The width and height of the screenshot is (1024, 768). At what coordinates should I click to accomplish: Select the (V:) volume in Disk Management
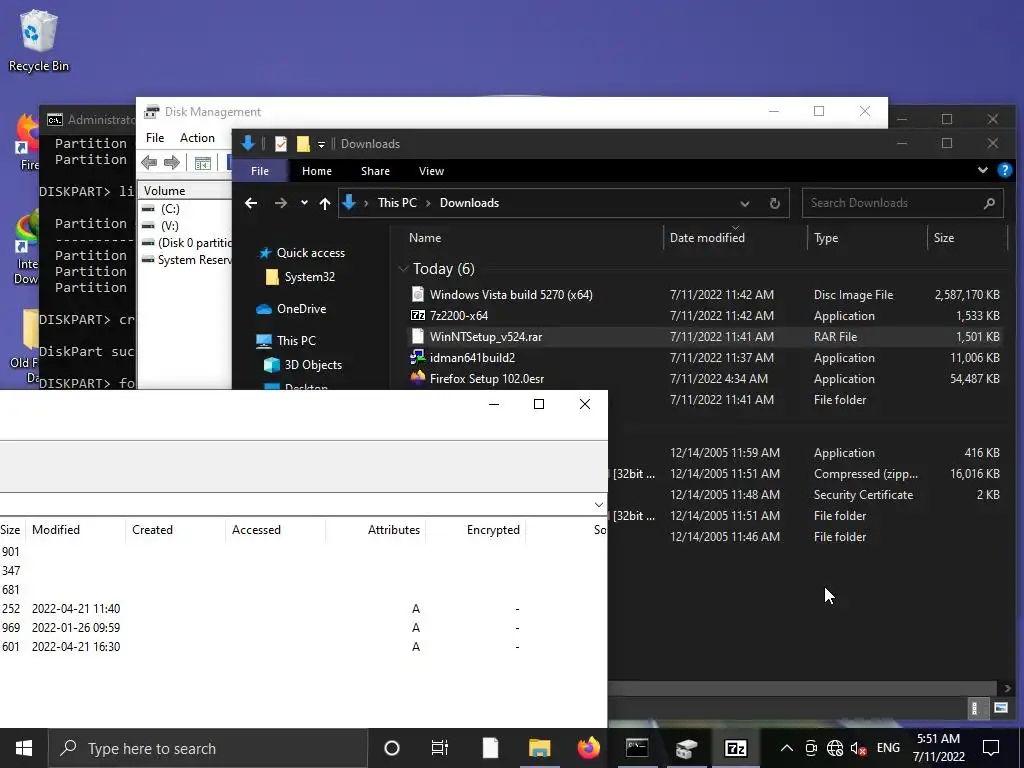point(170,226)
